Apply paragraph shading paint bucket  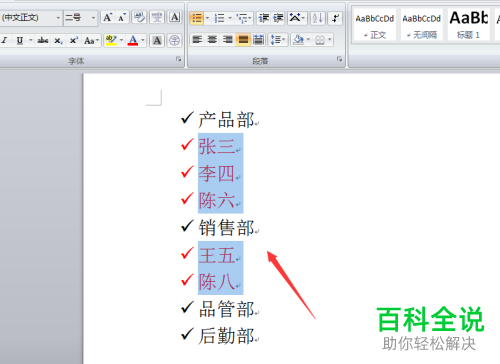coord(298,40)
